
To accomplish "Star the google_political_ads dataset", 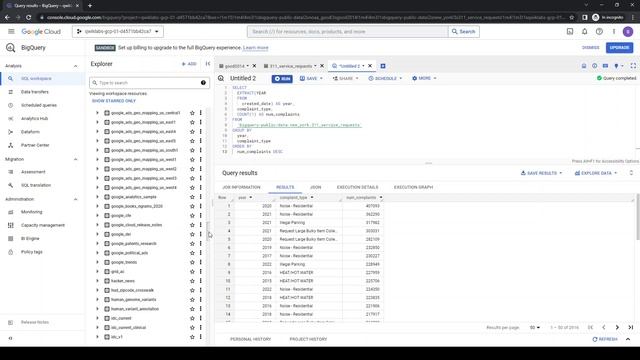I will pos(192,253).
